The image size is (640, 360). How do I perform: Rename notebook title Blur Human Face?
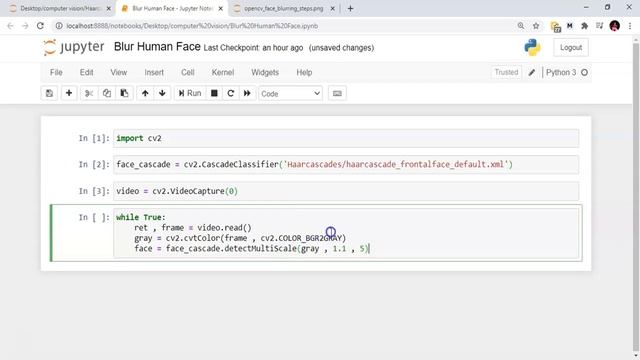pyautogui.click(x=157, y=47)
